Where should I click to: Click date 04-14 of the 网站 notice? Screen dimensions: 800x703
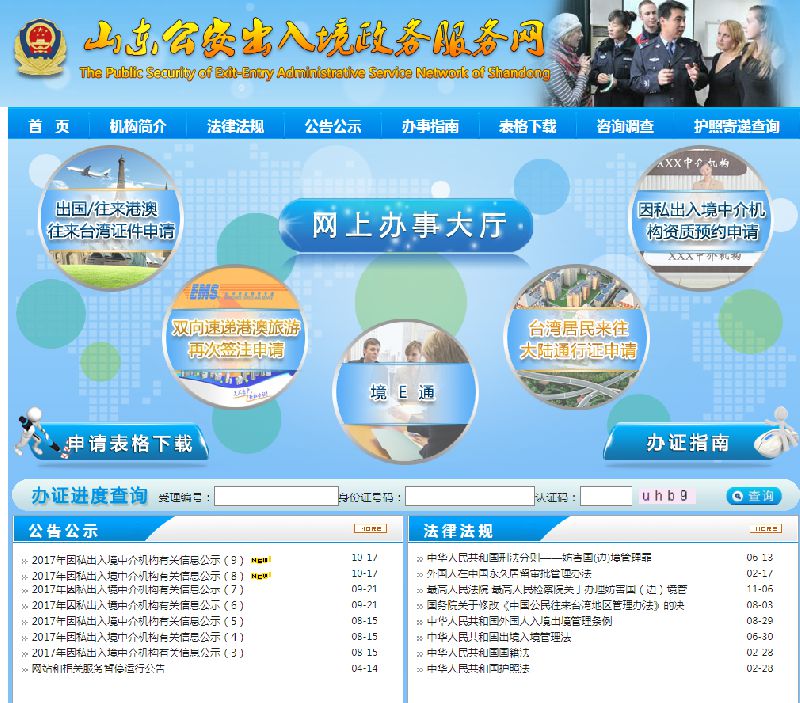click(x=364, y=669)
